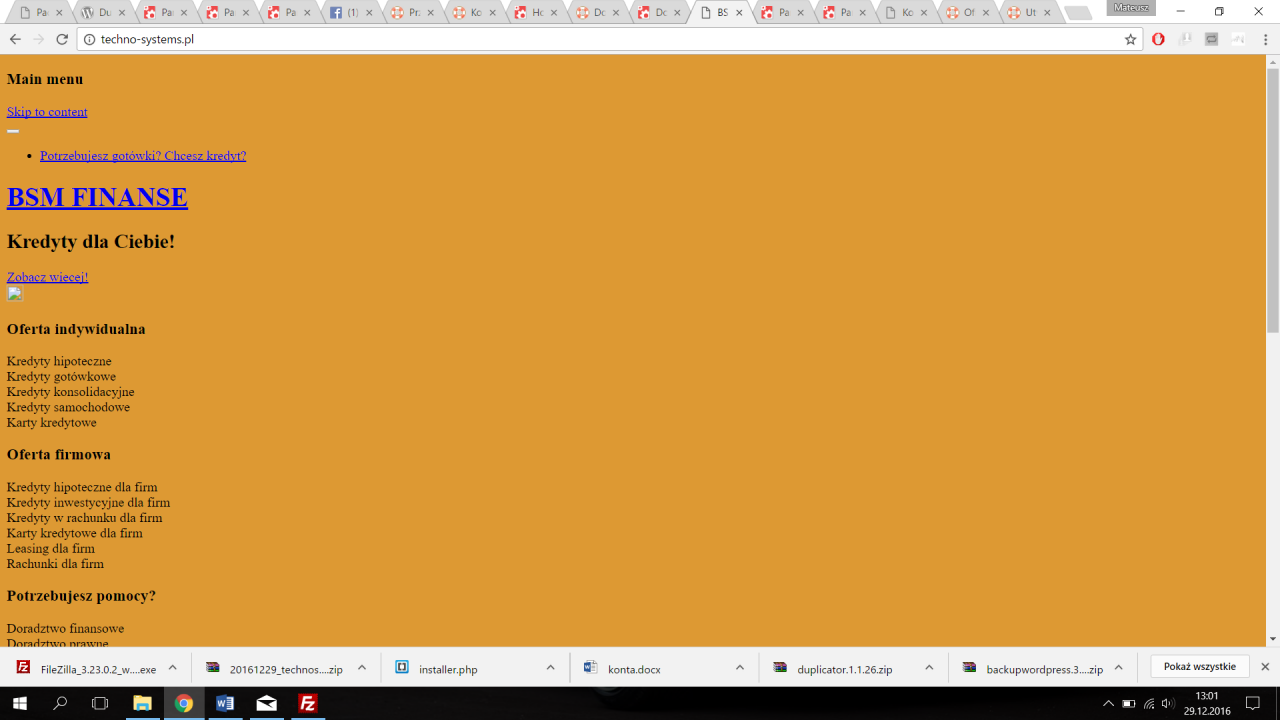Screen dimensions: 1280x720
Task: Open the Action Center notifications icon
Action: tap(1252, 703)
